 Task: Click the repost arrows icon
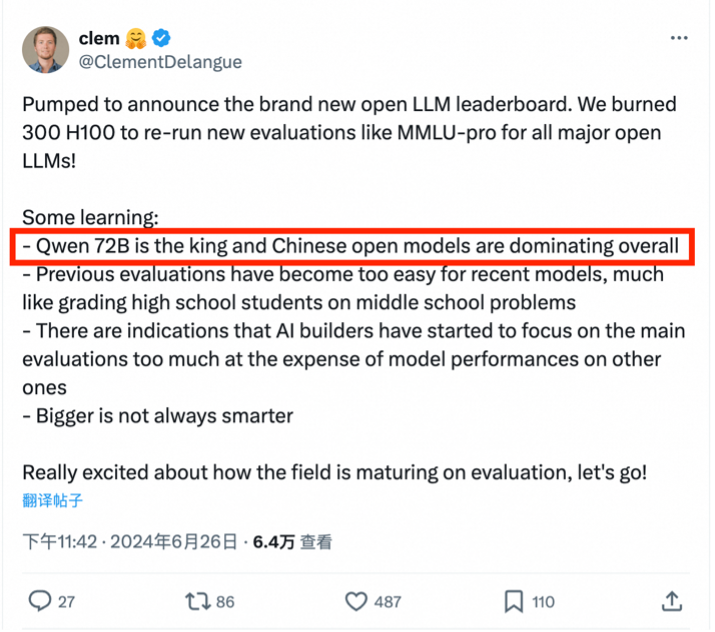click(197, 600)
